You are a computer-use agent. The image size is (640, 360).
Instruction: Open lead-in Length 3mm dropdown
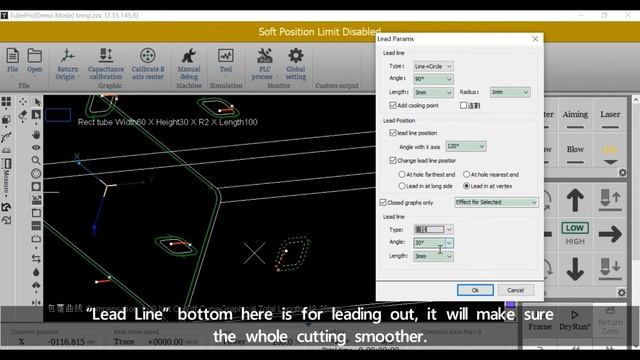pyautogui.click(x=433, y=93)
